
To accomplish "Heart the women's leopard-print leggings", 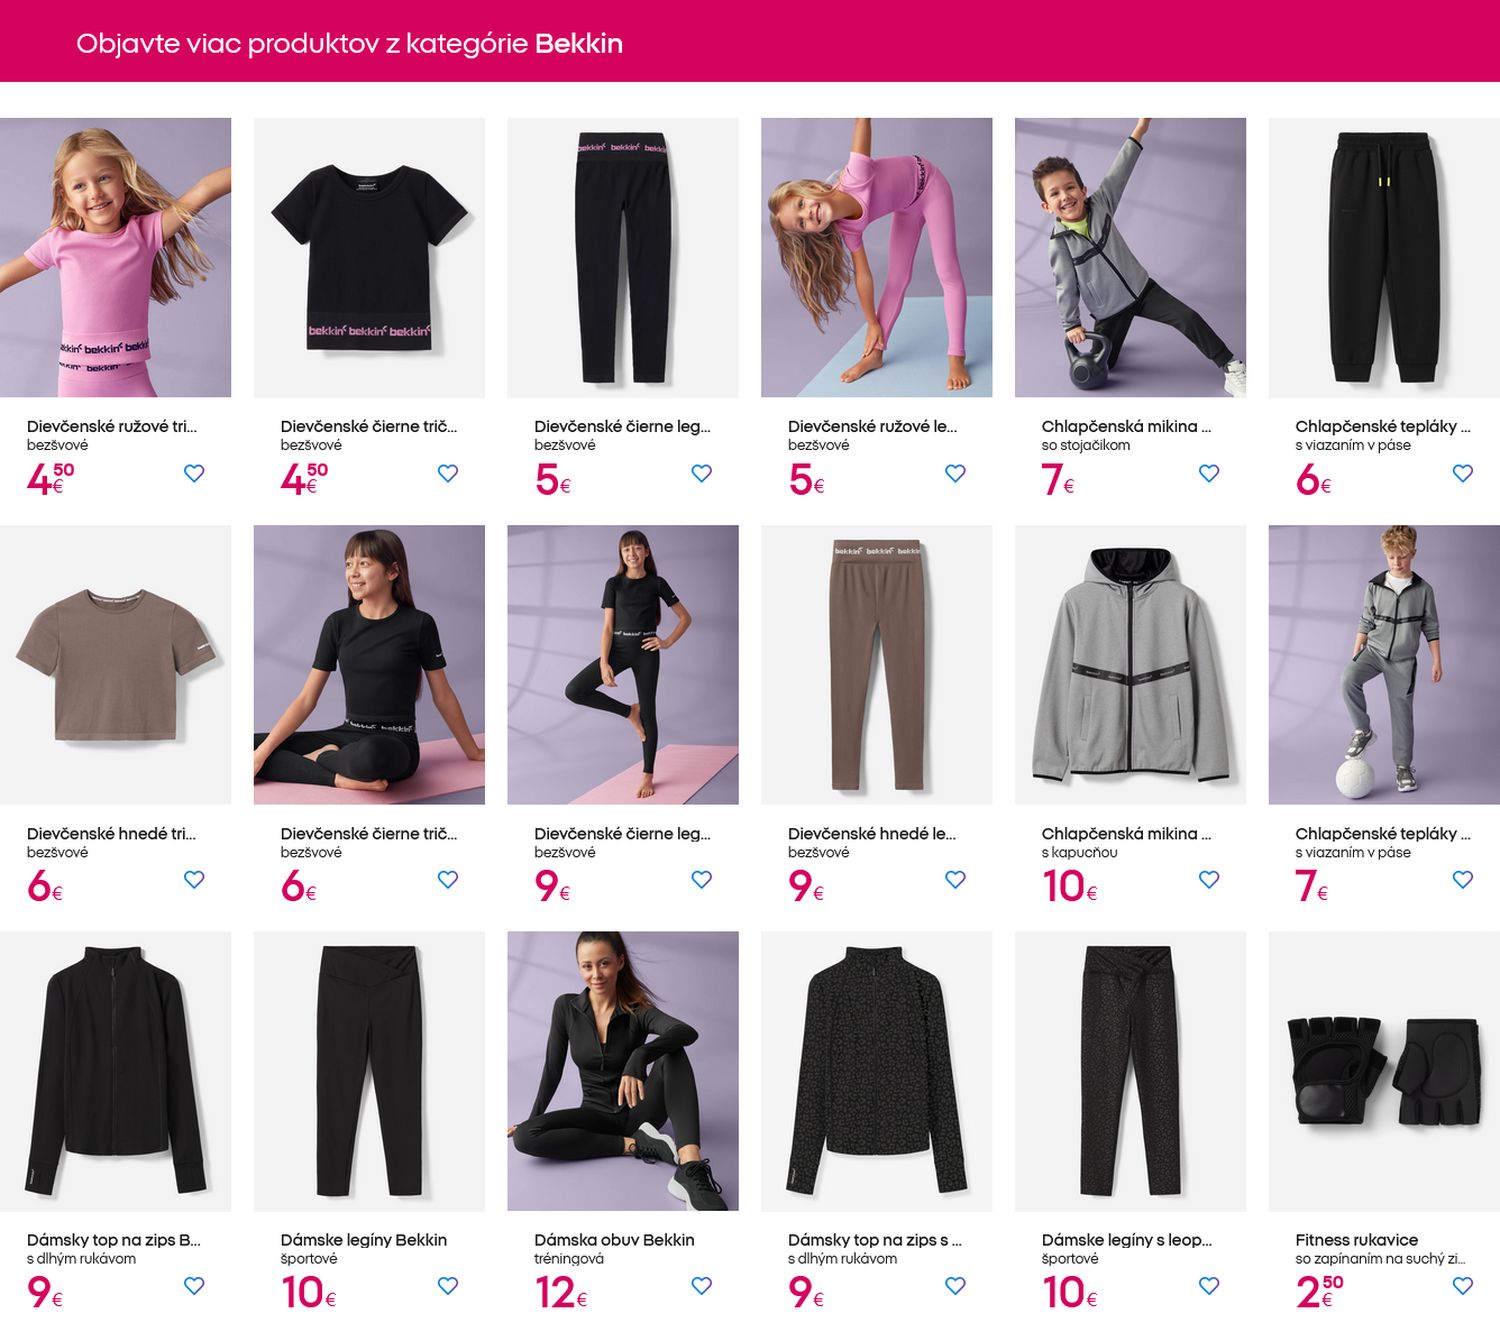I will (1209, 1285).
